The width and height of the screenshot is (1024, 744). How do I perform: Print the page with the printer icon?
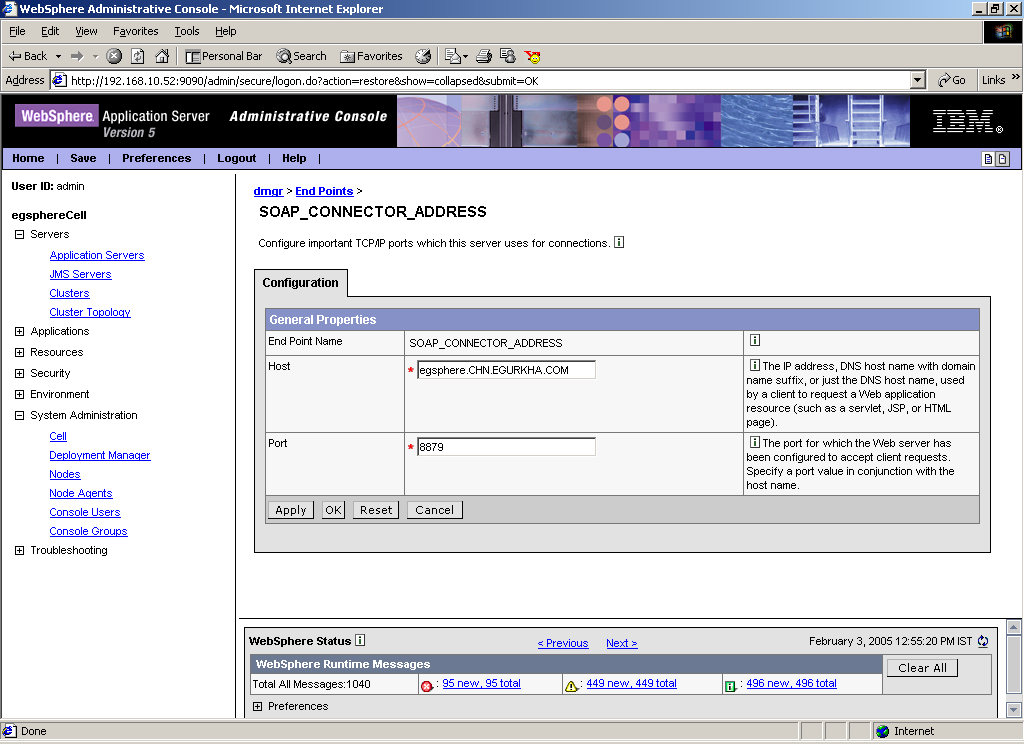484,56
